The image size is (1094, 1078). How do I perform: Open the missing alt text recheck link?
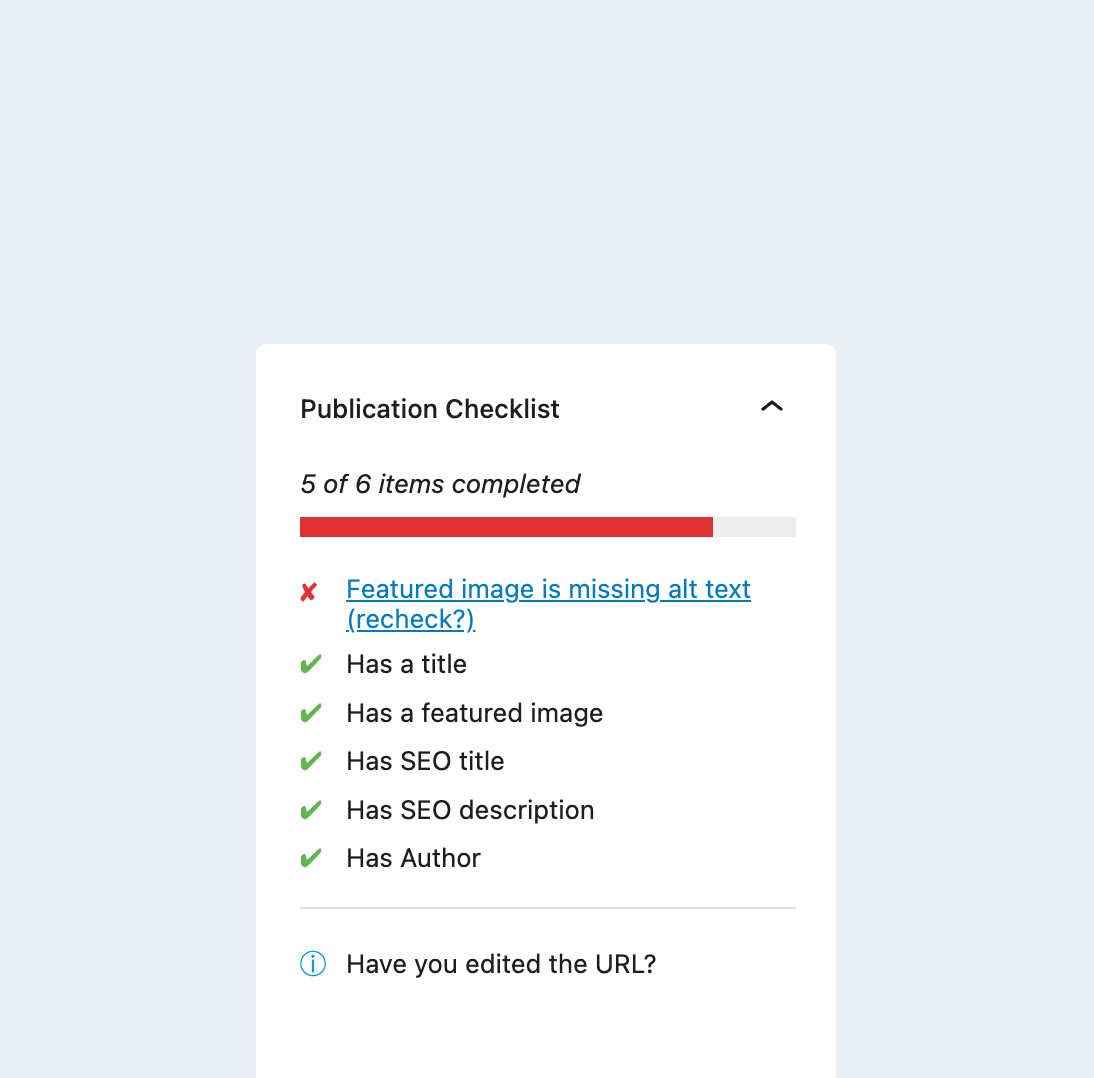point(548,590)
